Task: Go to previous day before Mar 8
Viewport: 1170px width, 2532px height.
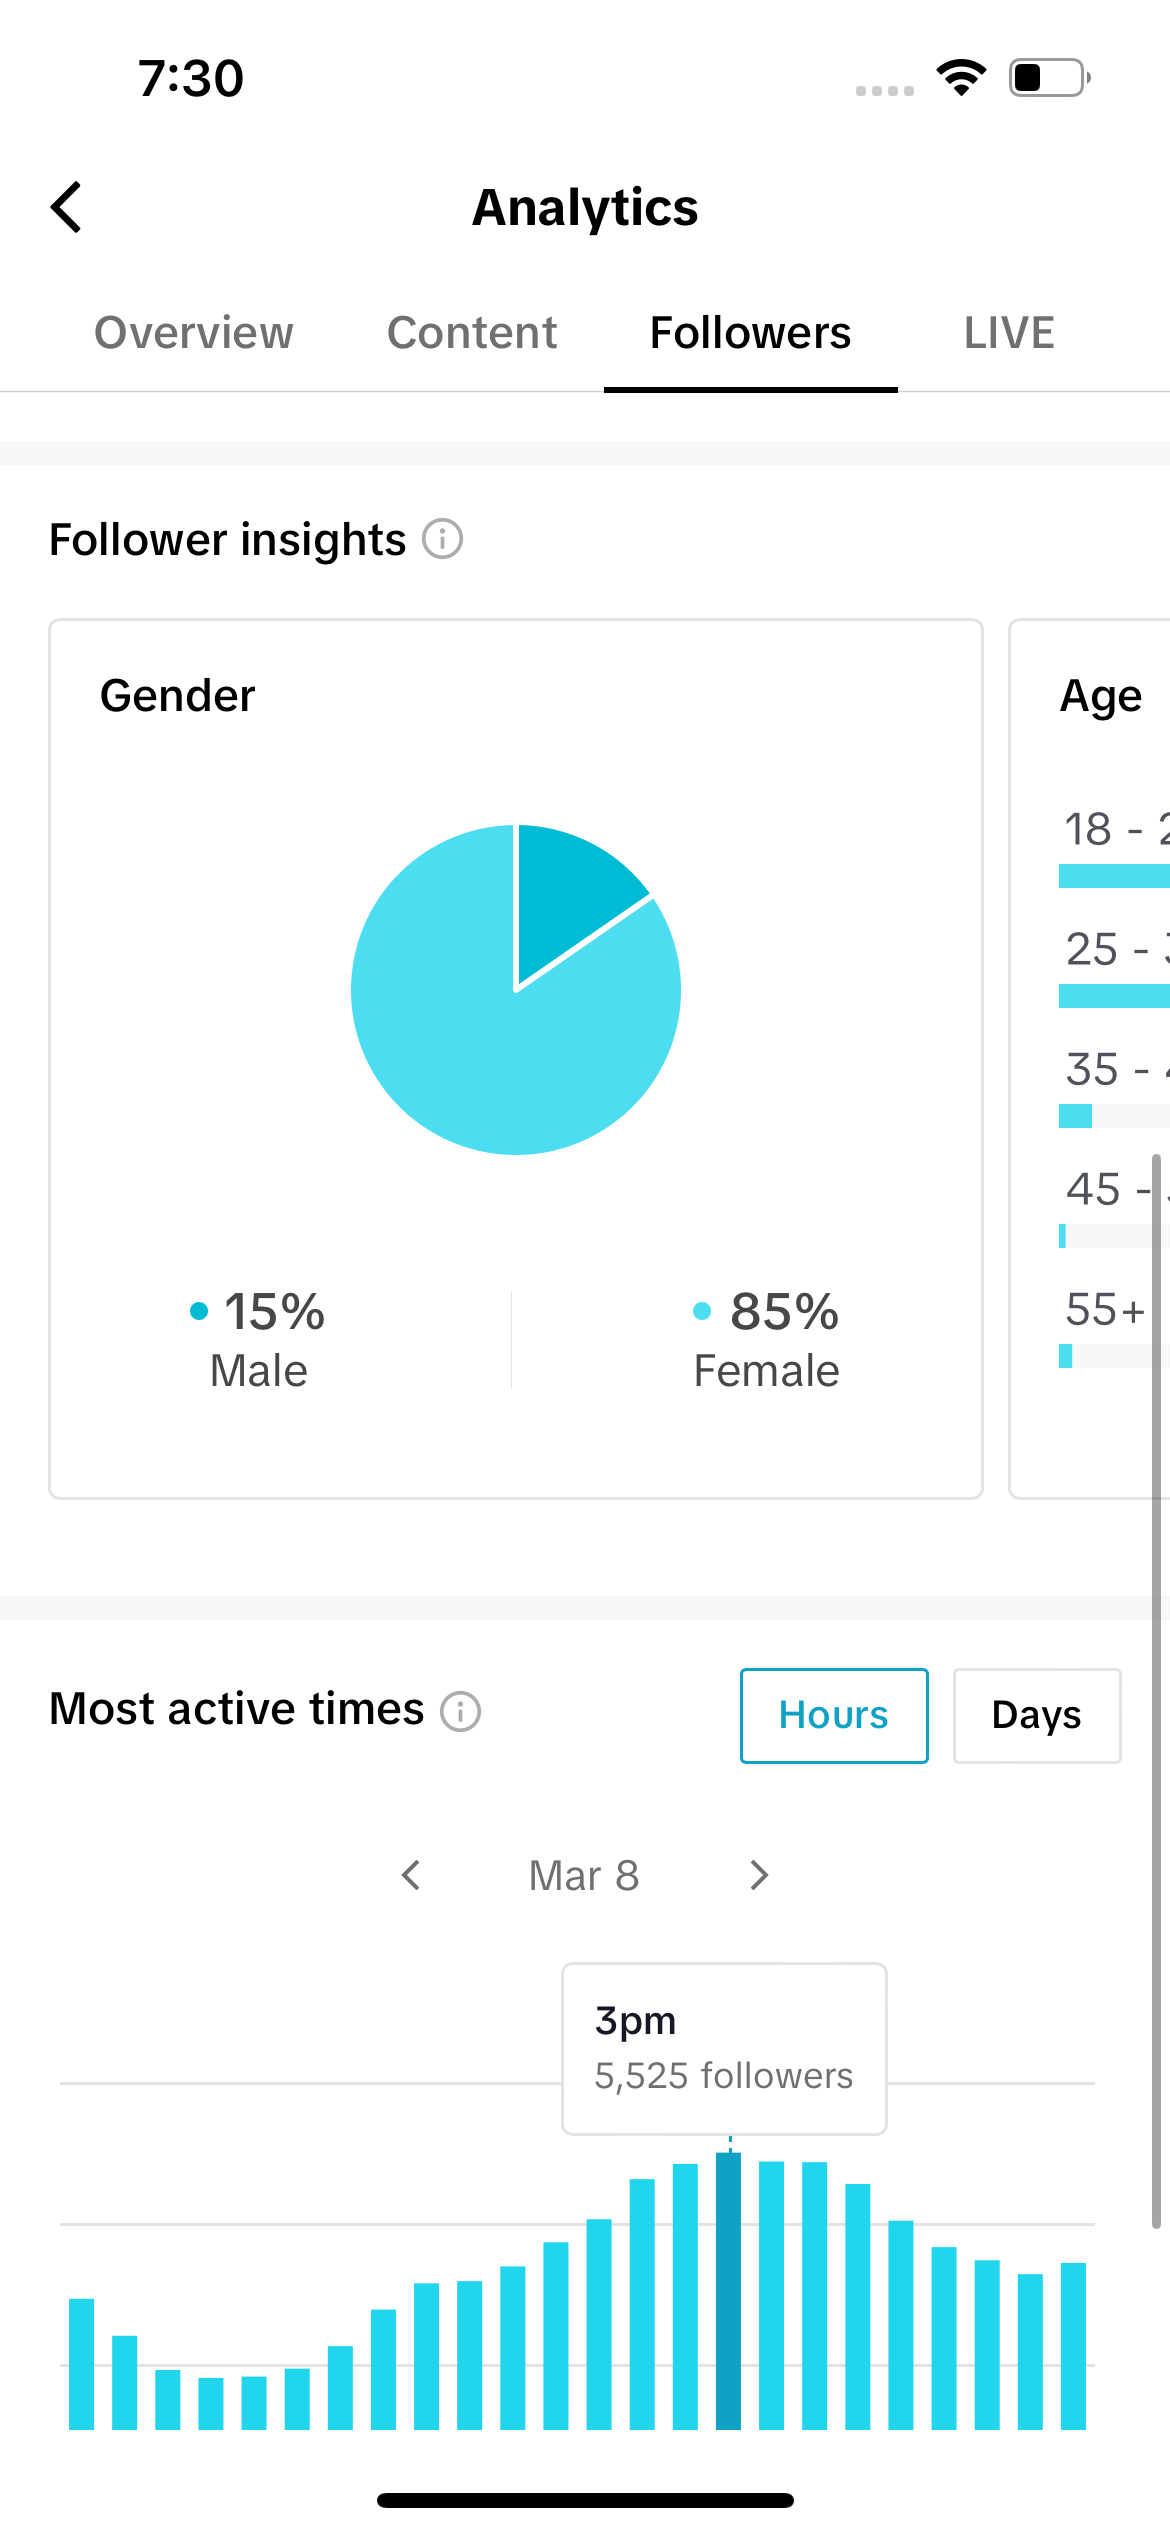Action: pyautogui.click(x=411, y=1875)
